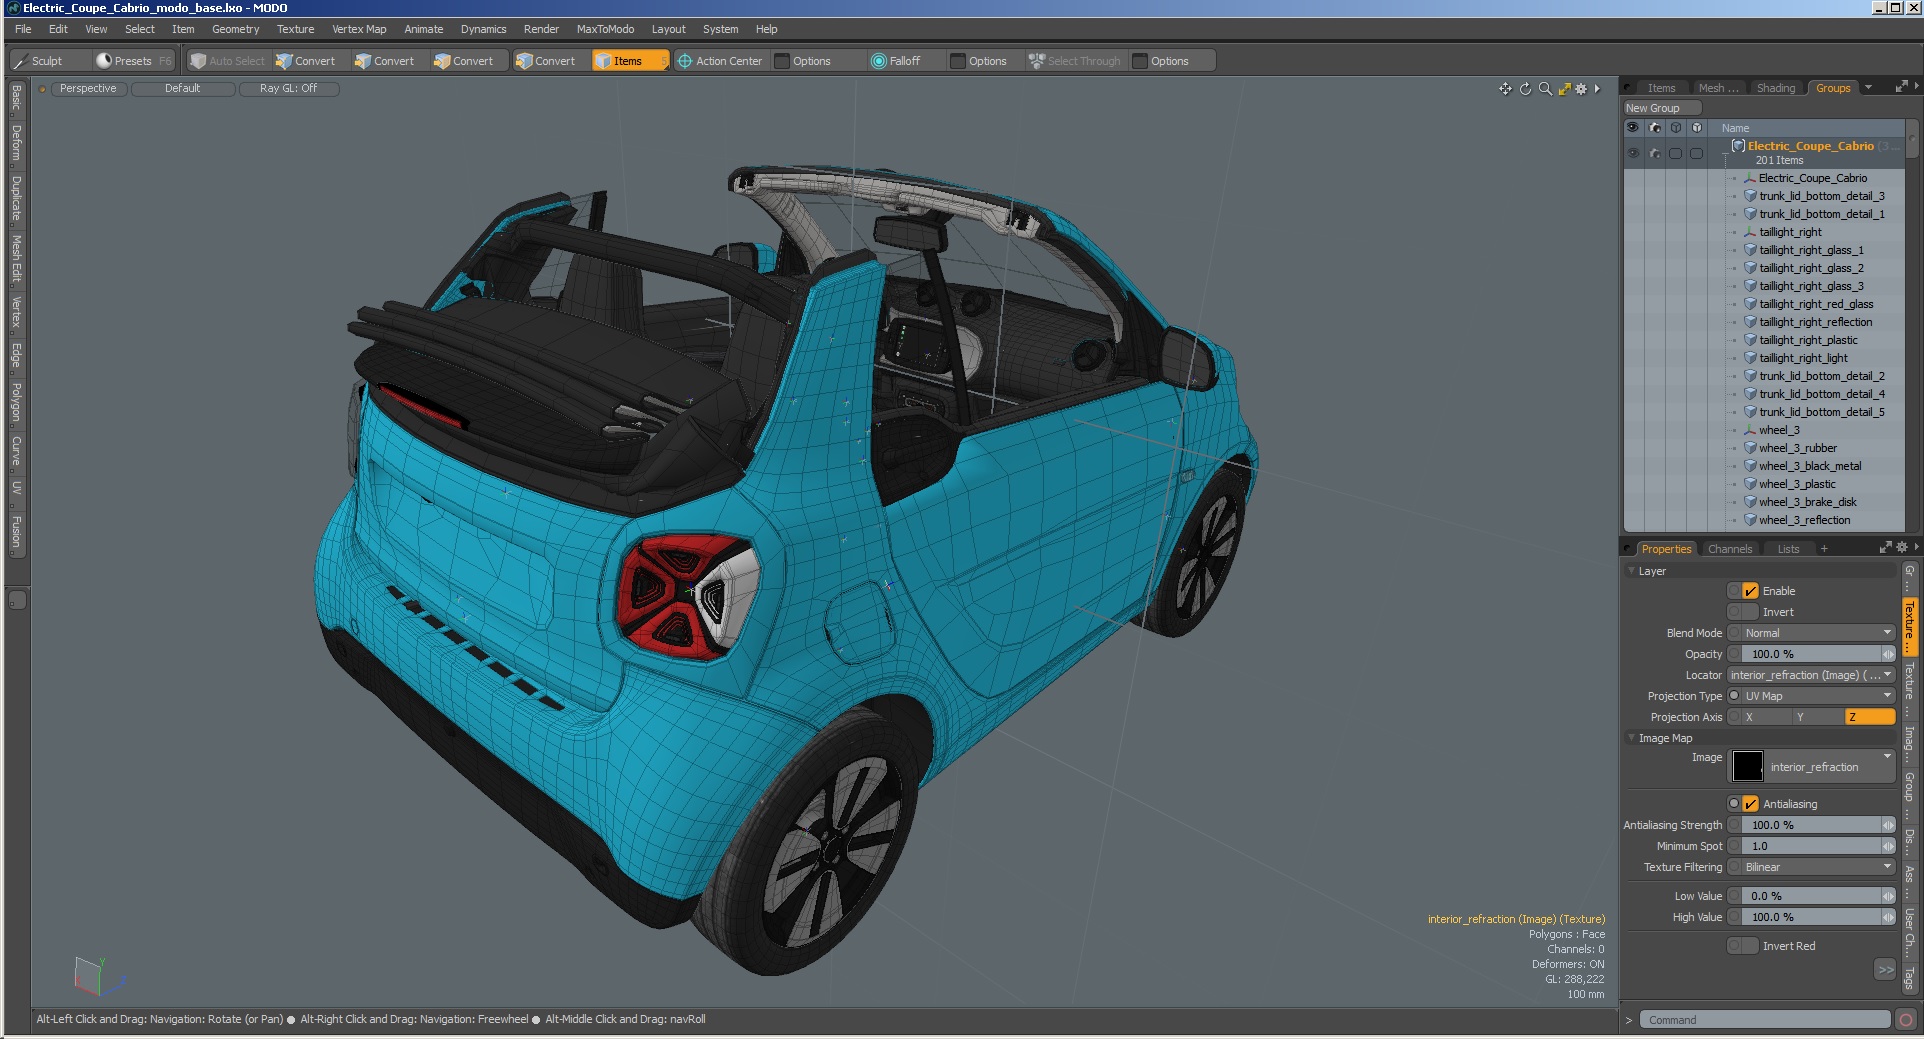The height and width of the screenshot is (1039, 1924).
Task: Click the interior_refraction image thumbnail
Action: coord(1747,766)
